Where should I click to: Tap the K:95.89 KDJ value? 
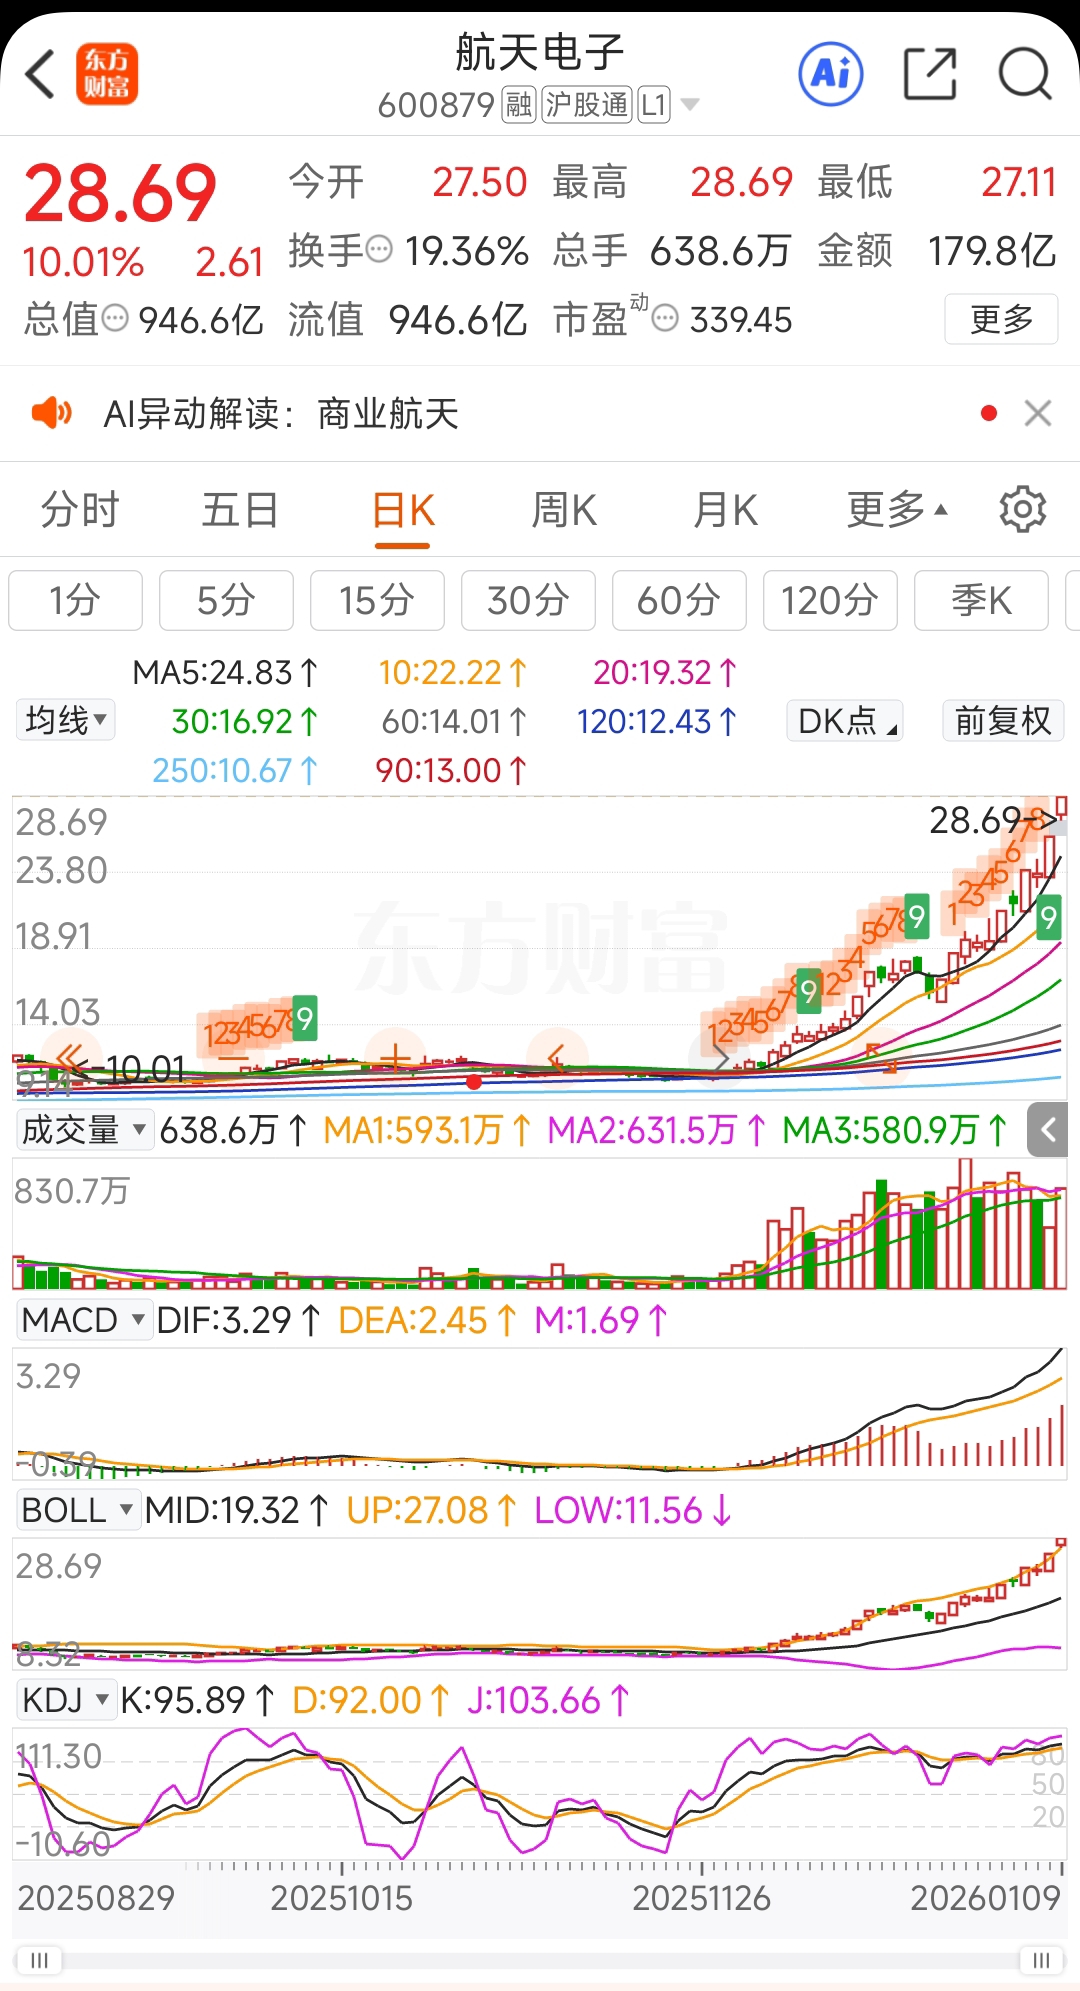197,1700
